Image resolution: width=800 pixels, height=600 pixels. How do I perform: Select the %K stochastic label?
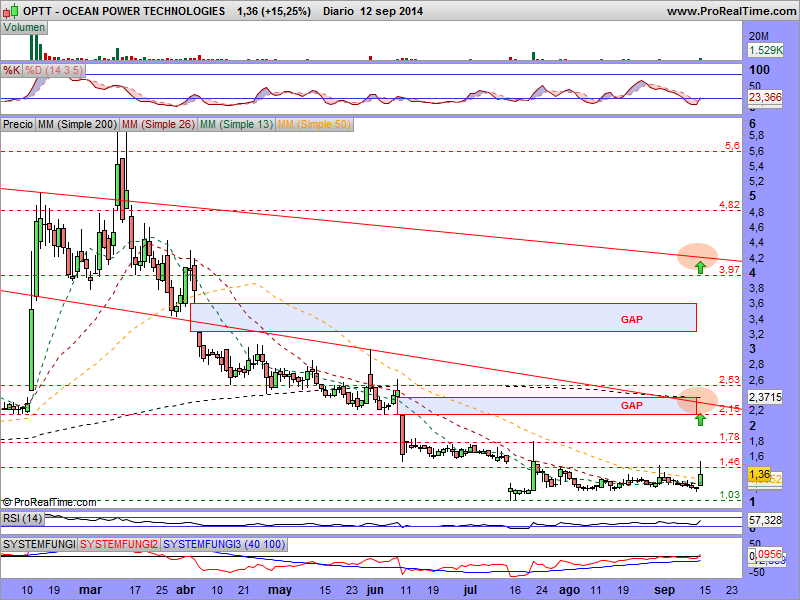11,70
